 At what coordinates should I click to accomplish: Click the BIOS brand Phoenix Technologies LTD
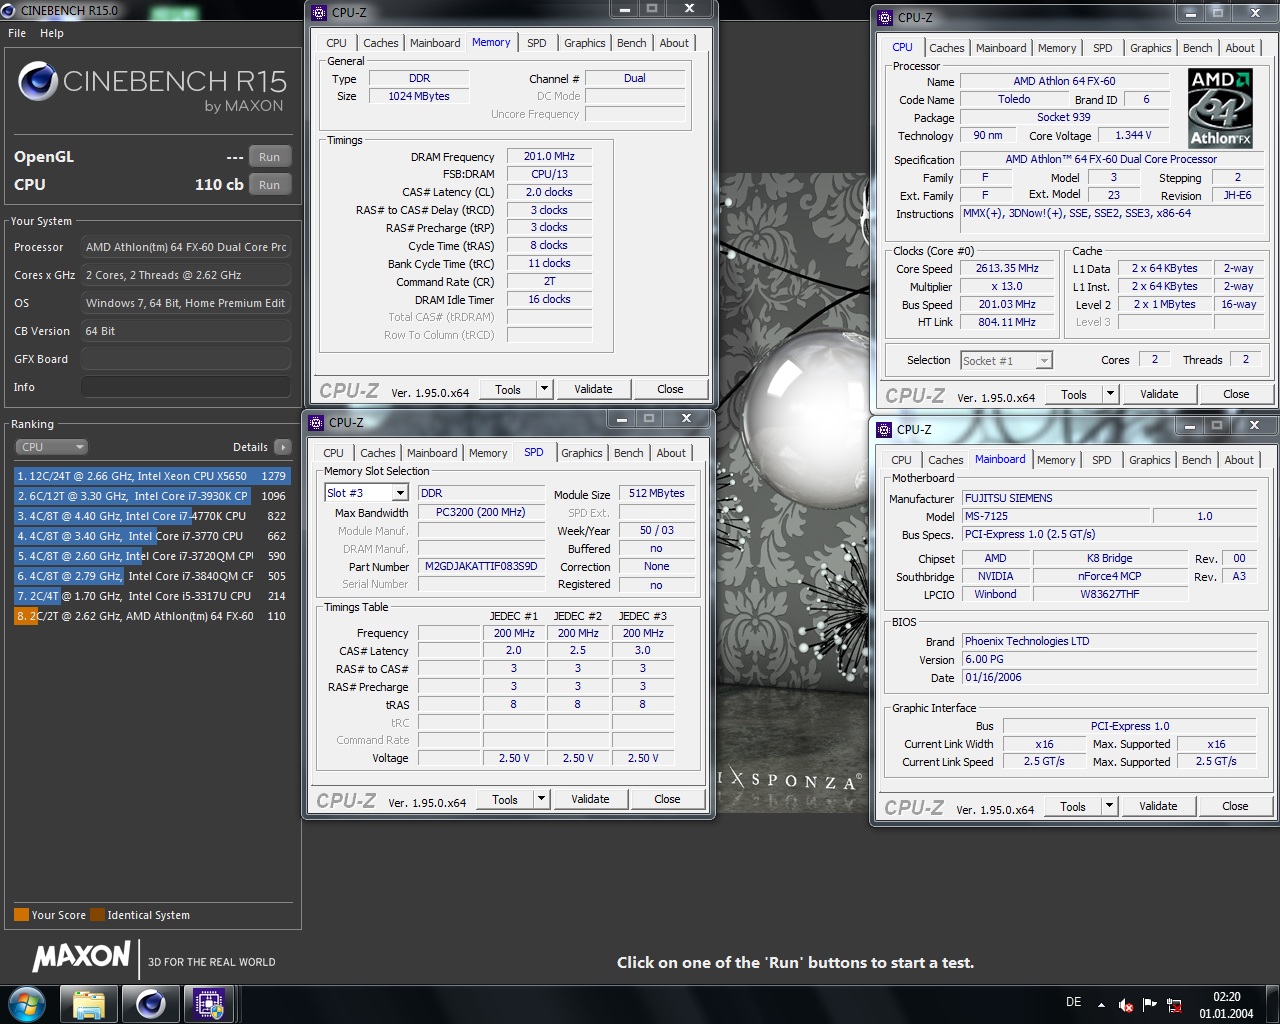(1111, 641)
